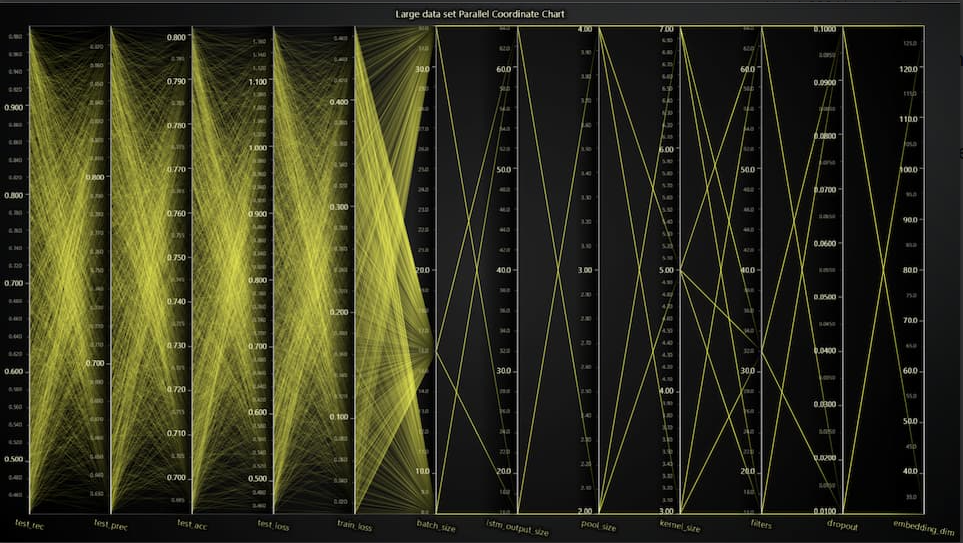963x543 pixels.
Task: Select the lstm_output_size axis label
Action: [x=517, y=527]
